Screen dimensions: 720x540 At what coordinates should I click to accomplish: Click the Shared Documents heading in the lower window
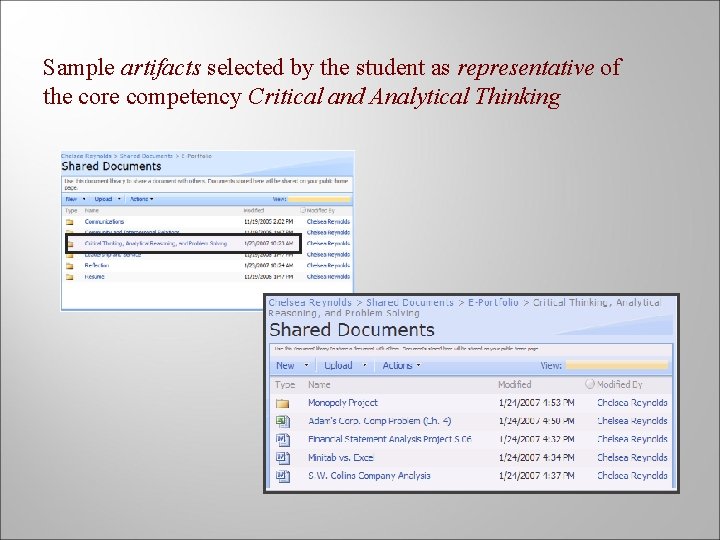tap(352, 330)
